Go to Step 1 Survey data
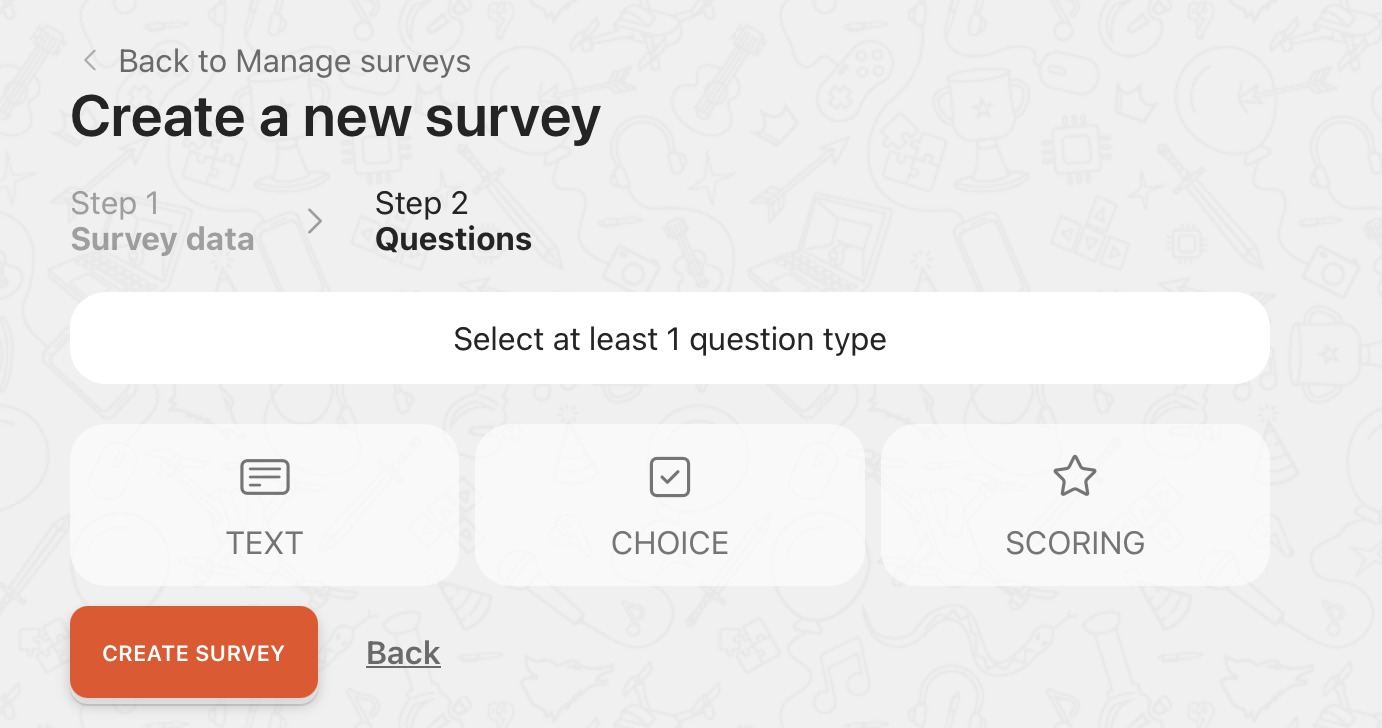Viewport: 1382px width, 728px height. tap(162, 221)
